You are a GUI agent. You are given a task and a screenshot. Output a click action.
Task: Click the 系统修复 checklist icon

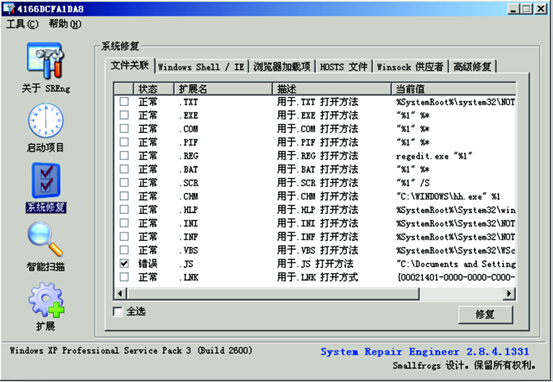click(46, 180)
